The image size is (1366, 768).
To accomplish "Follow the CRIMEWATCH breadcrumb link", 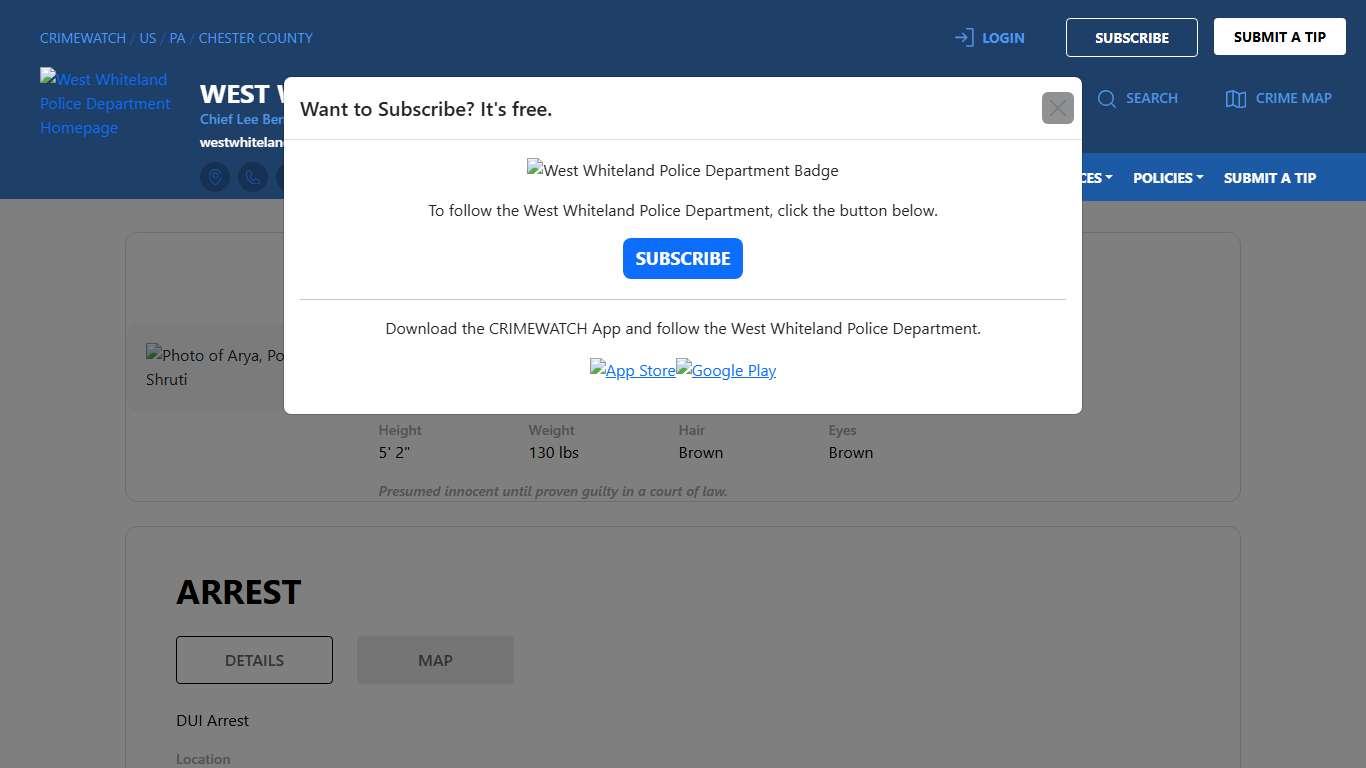I will pos(83,38).
